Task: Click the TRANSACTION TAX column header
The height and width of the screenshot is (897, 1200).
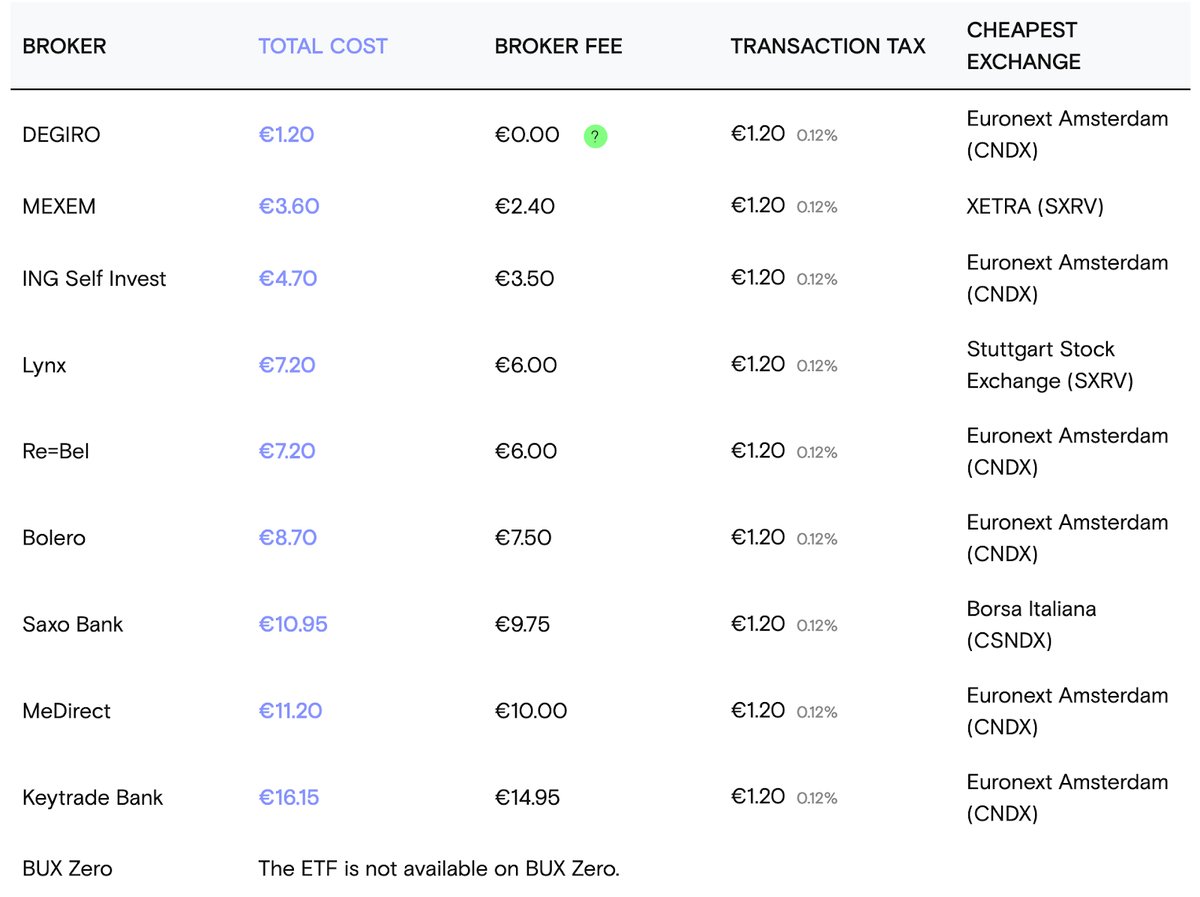Action: (x=828, y=46)
